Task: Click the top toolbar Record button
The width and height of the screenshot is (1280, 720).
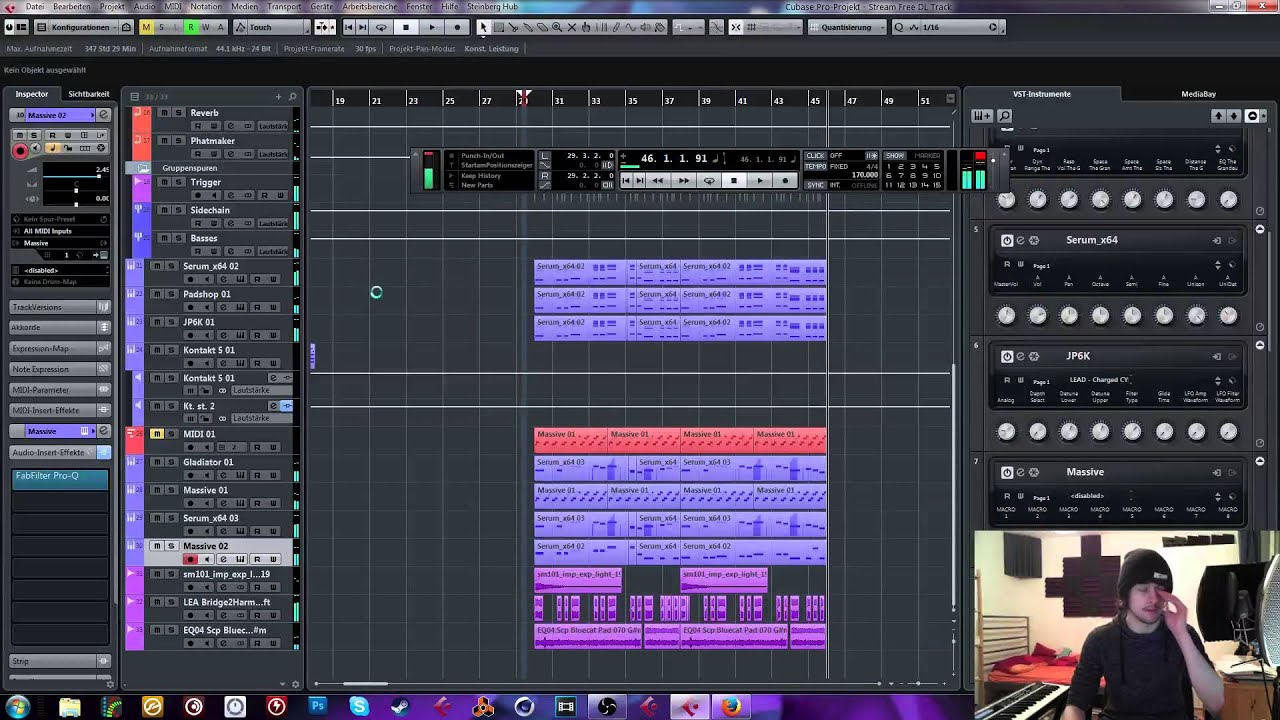Action: (x=457, y=27)
